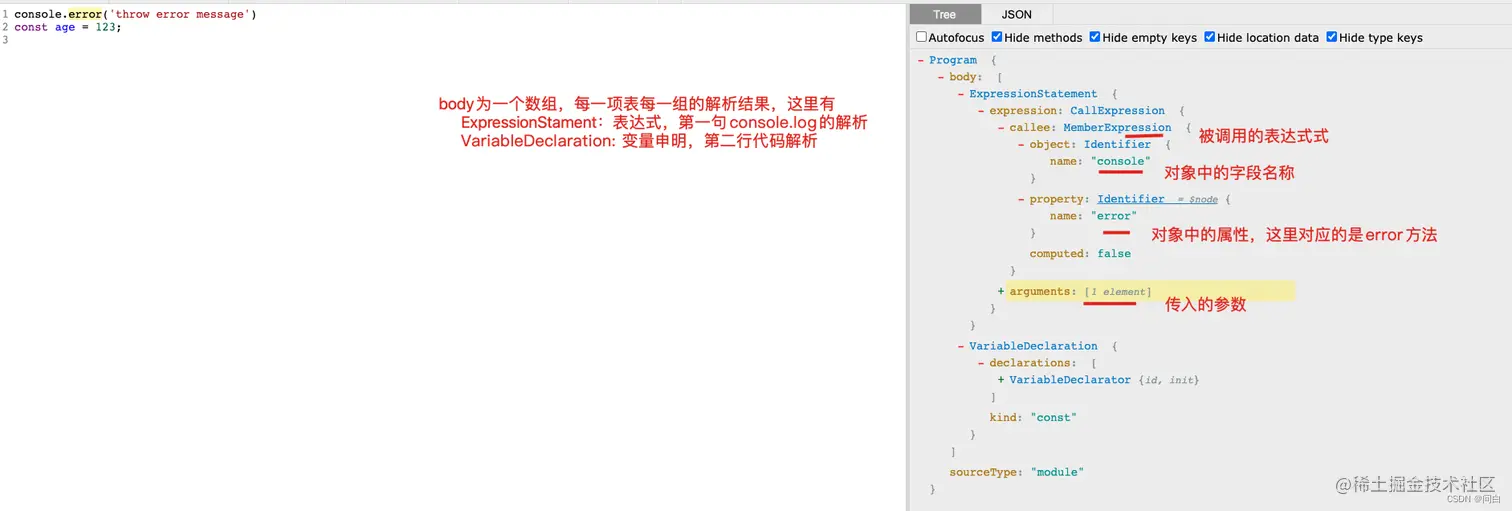Collapse the Program node
The width and height of the screenshot is (1512, 511).
[x=920, y=60]
